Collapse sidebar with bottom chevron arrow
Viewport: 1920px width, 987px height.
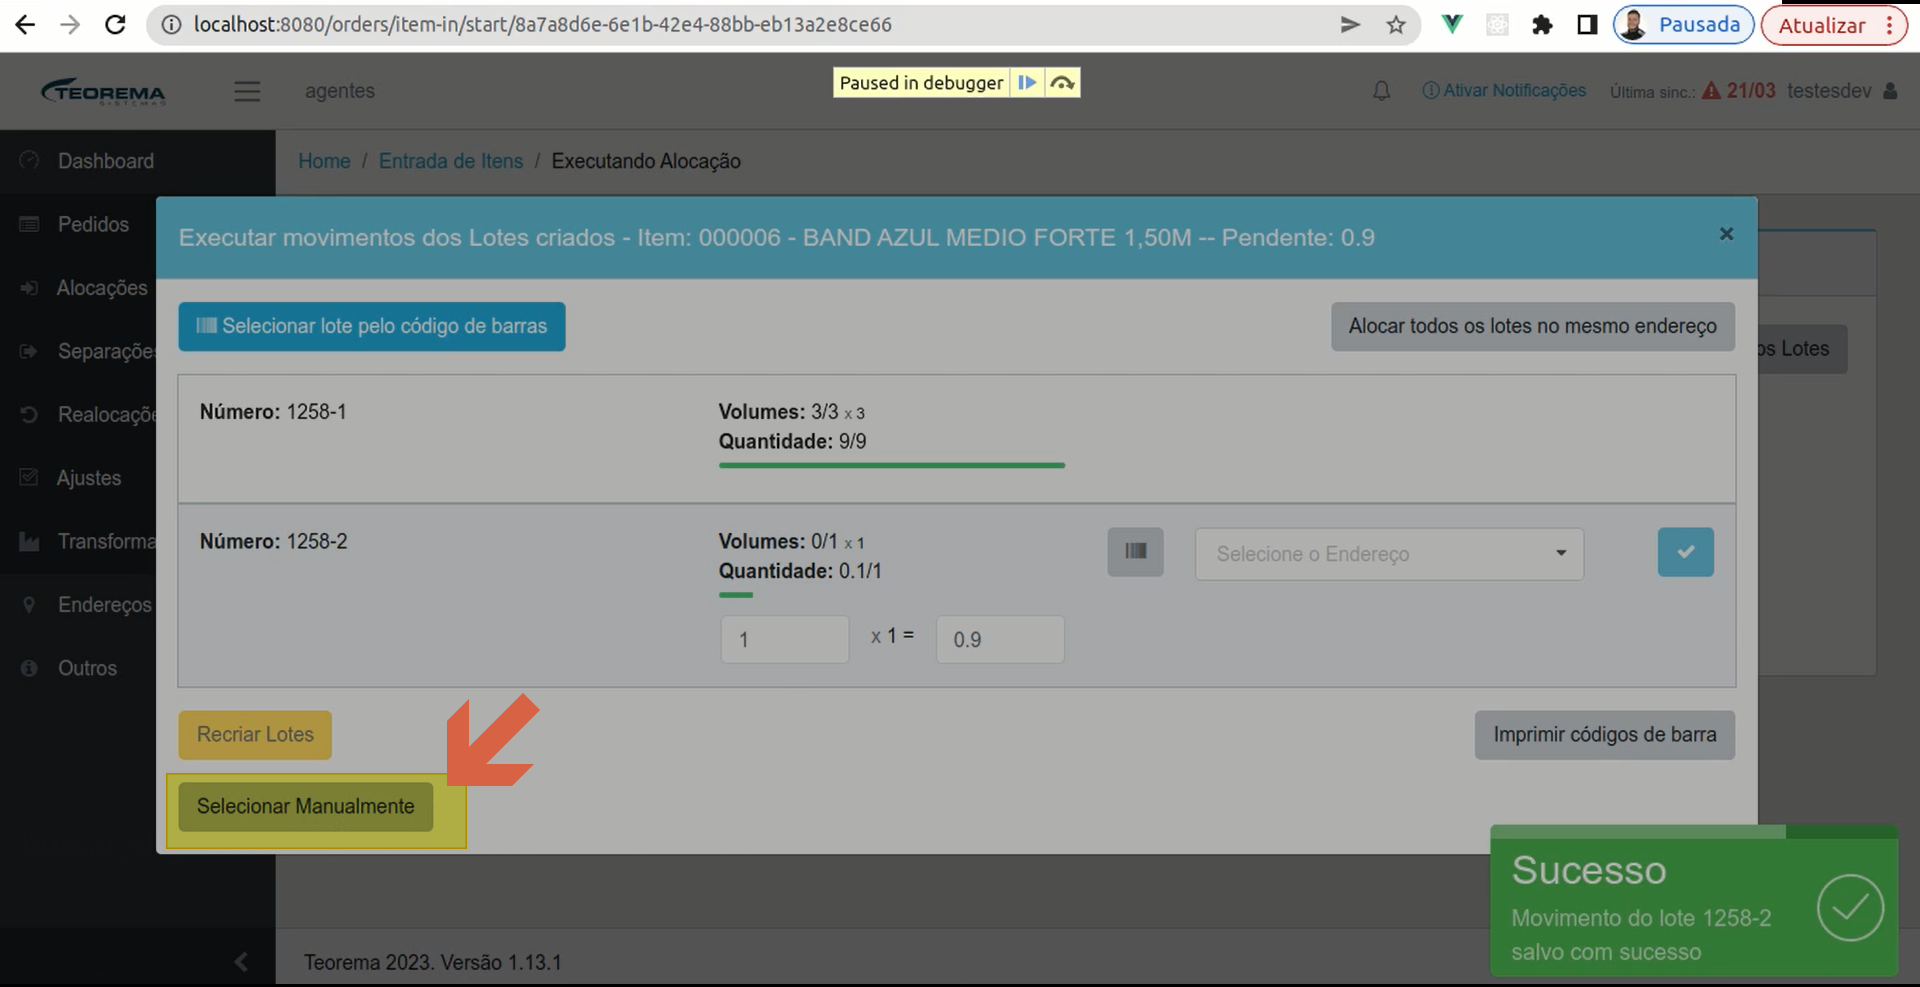pos(240,961)
